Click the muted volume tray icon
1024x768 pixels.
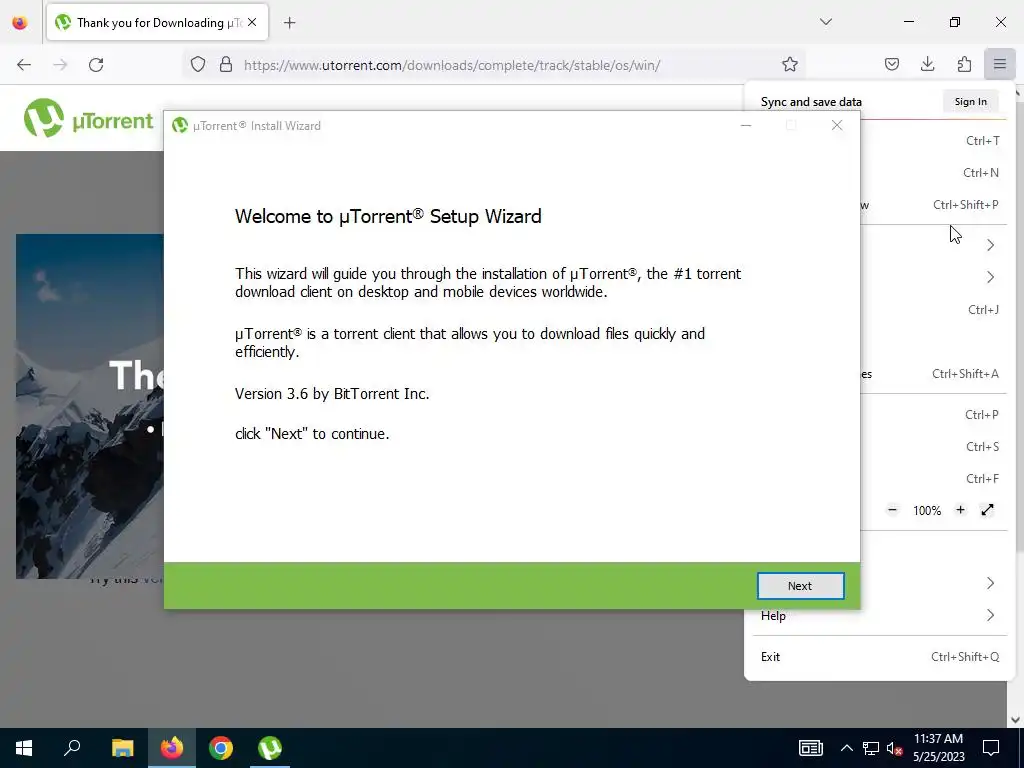(x=894, y=748)
